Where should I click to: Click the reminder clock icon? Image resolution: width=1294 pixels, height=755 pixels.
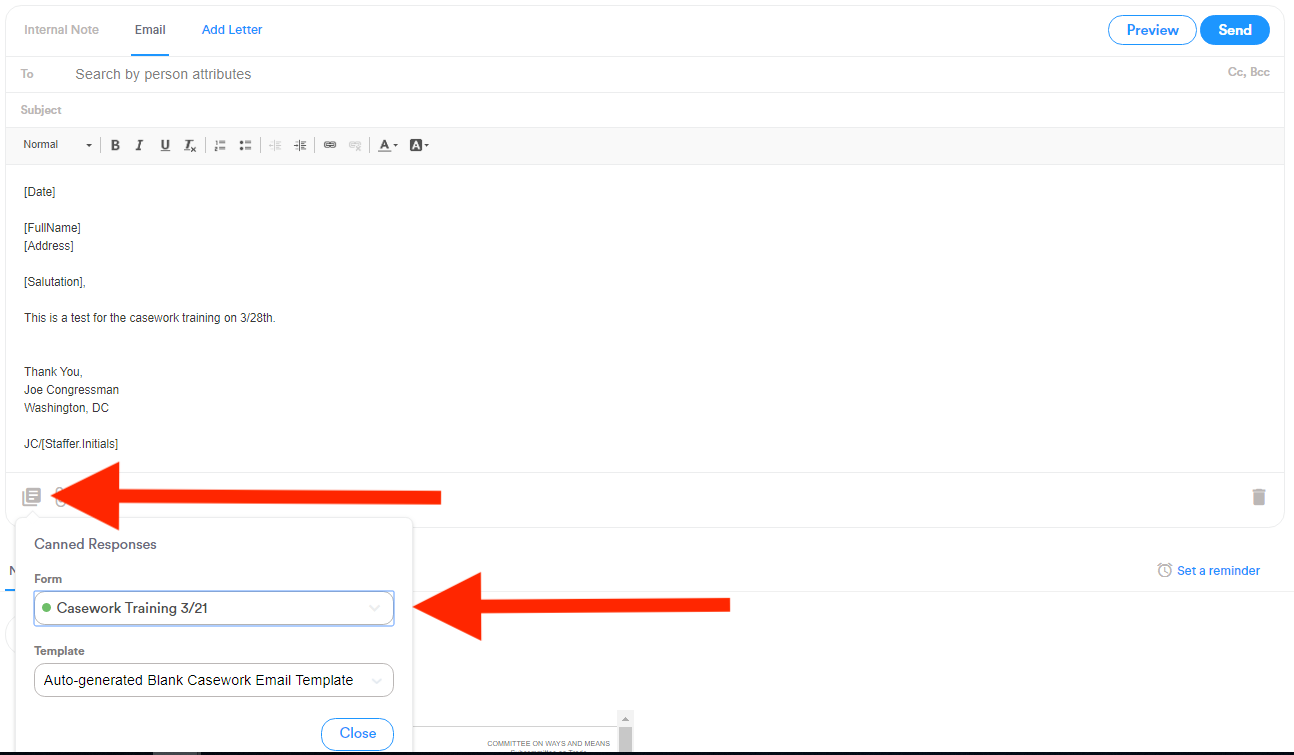[x=1165, y=570]
